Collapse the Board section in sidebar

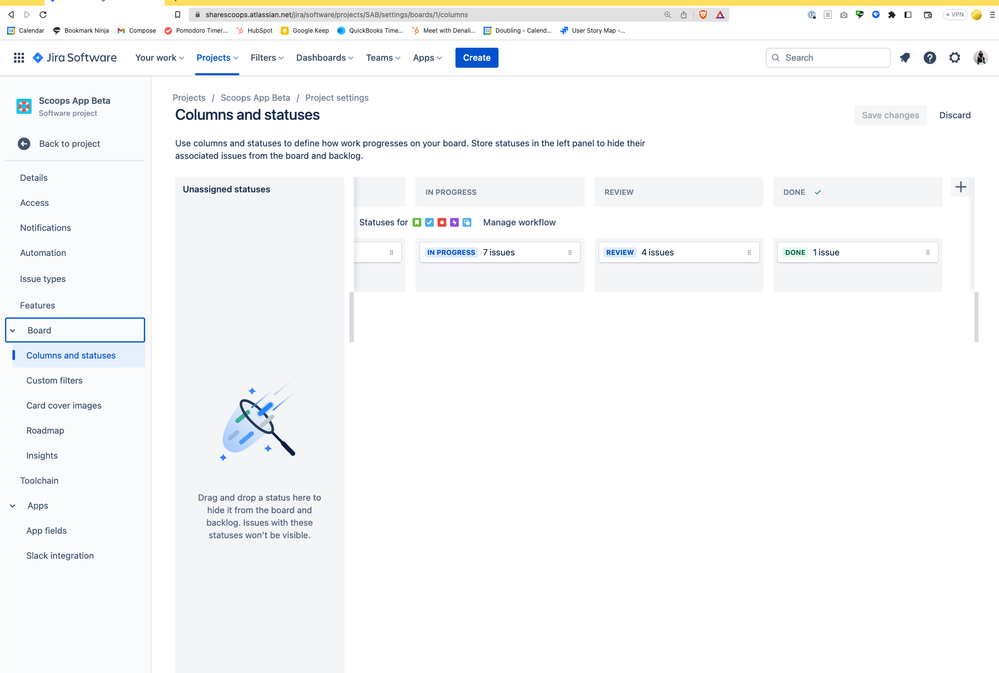13,331
